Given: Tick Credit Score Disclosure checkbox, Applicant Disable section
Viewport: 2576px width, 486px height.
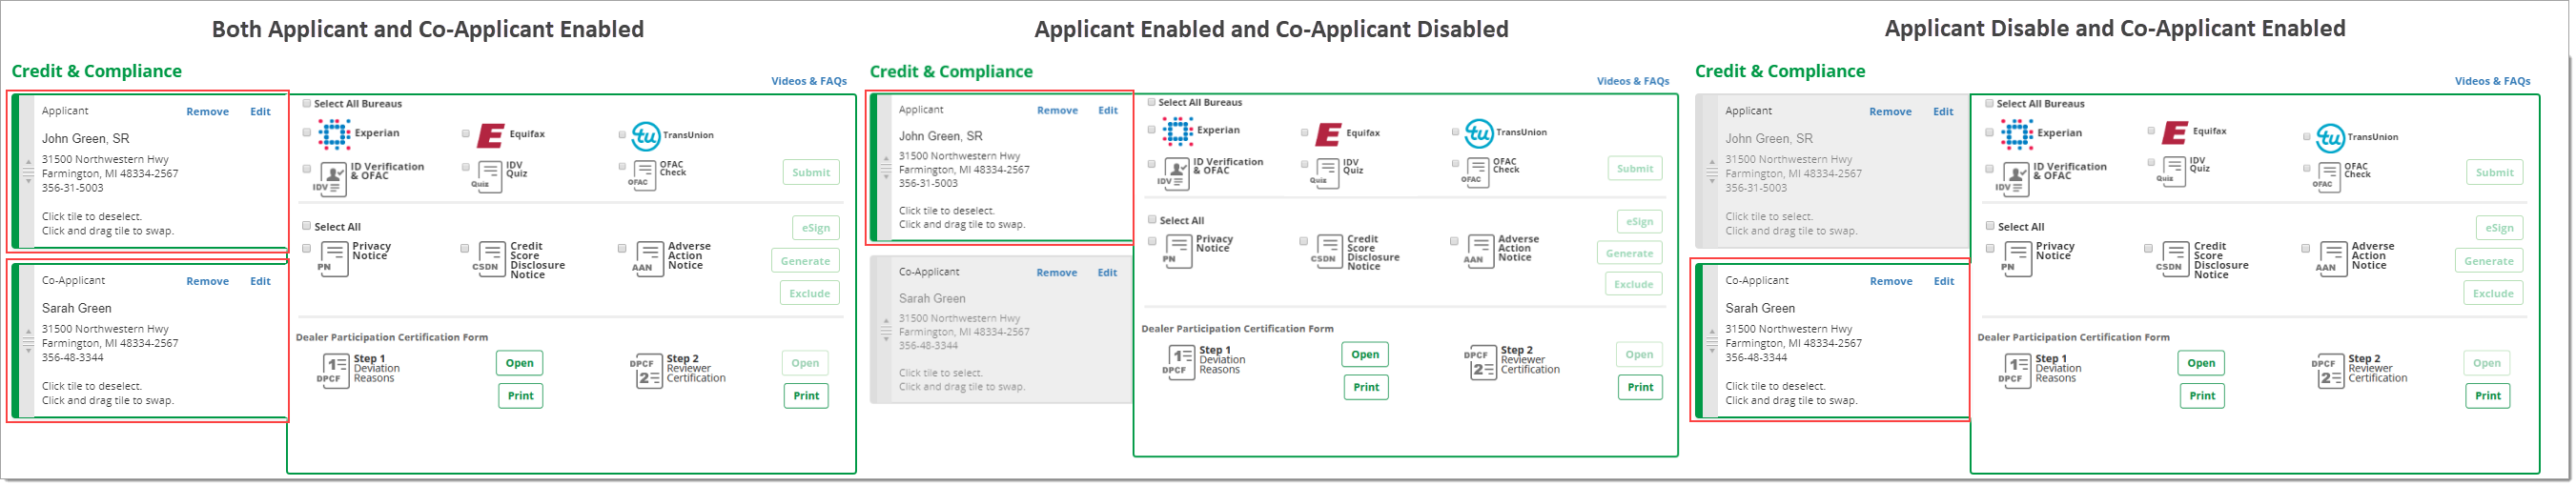Looking at the screenshot, I should tap(2149, 248).
